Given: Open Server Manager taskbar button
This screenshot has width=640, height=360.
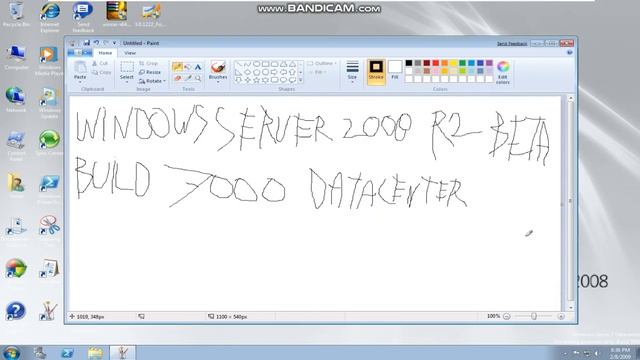Looking at the screenshot, I should (x=40, y=352).
